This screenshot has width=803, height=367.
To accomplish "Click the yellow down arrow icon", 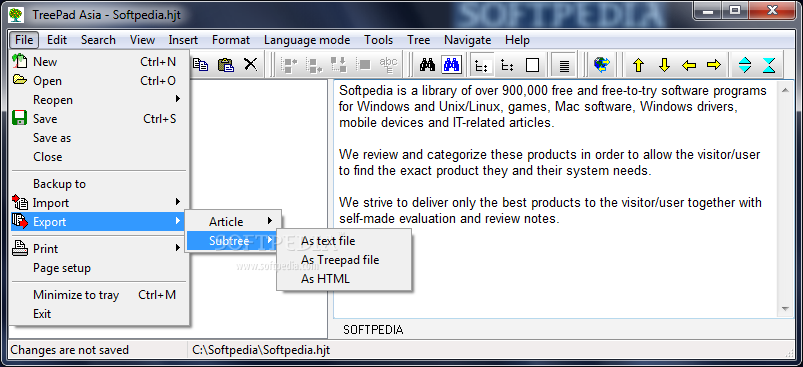I will click(664, 65).
